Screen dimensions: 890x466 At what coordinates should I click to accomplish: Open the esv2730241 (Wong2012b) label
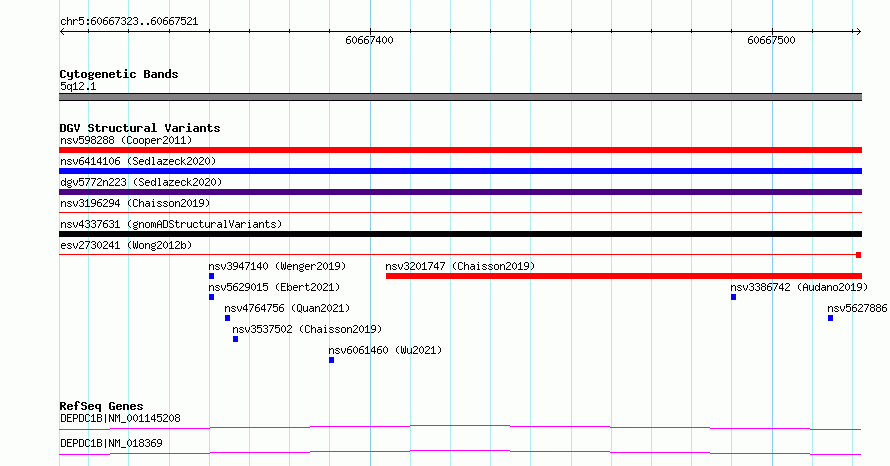click(126, 245)
